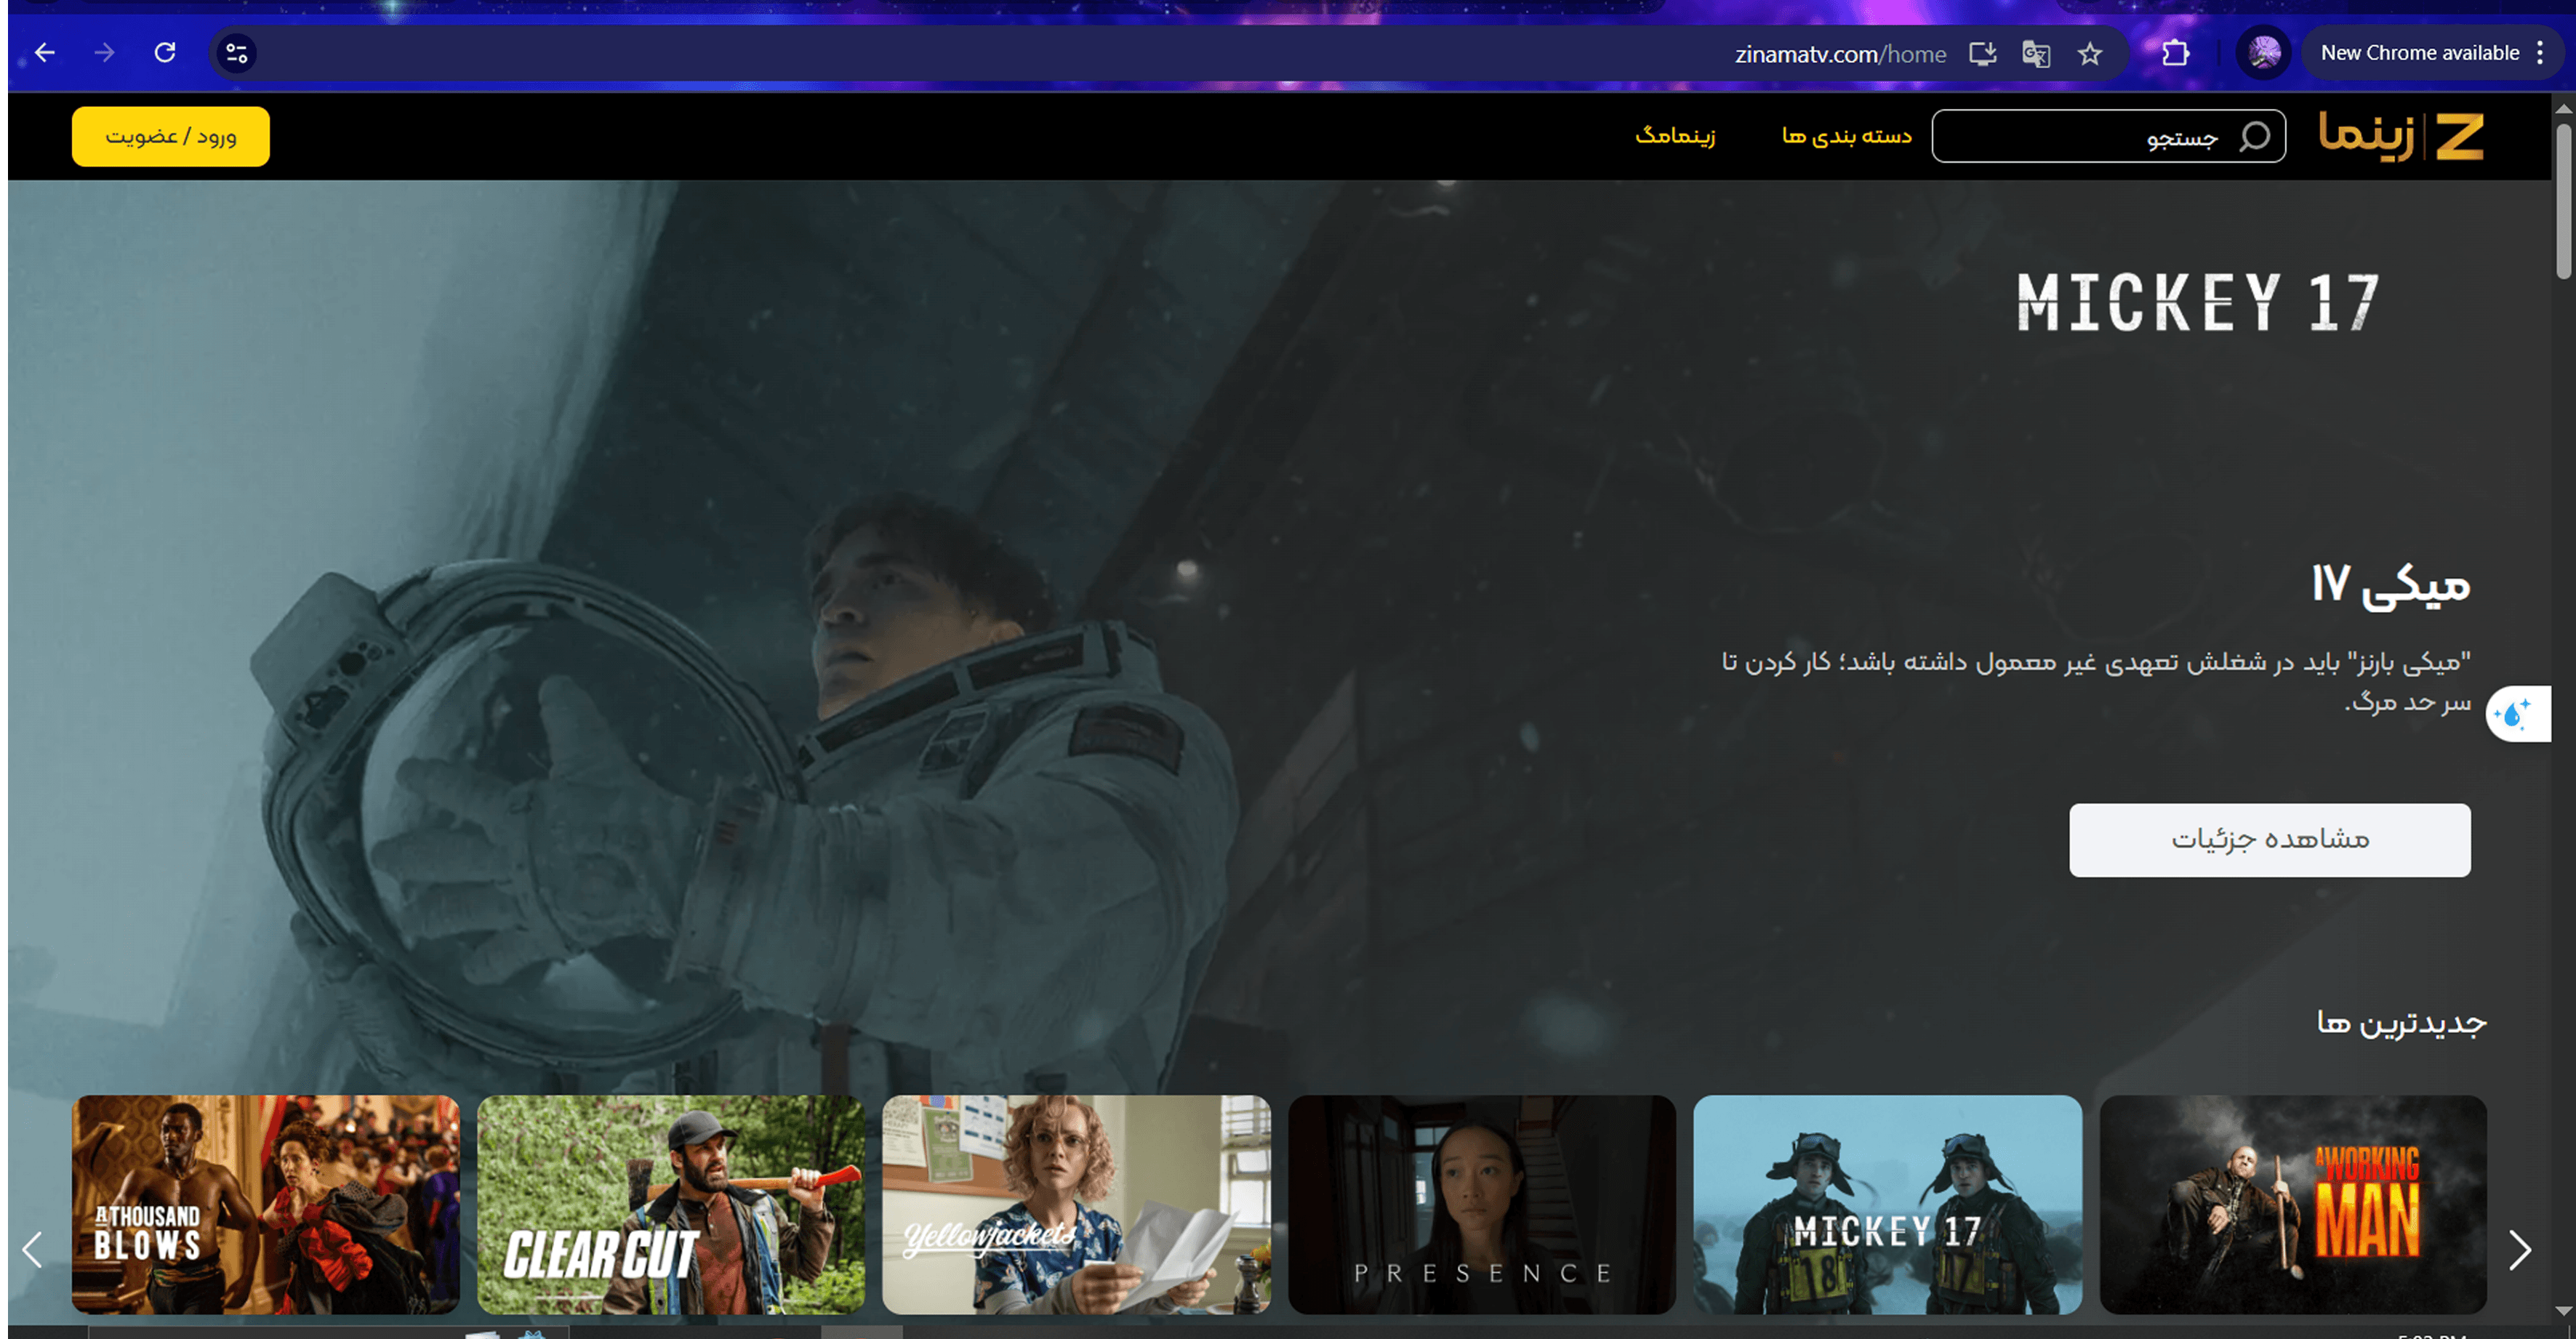The image size is (2576, 1339).
Task: Open Chrome three-dot menu
Action: tap(2541, 53)
